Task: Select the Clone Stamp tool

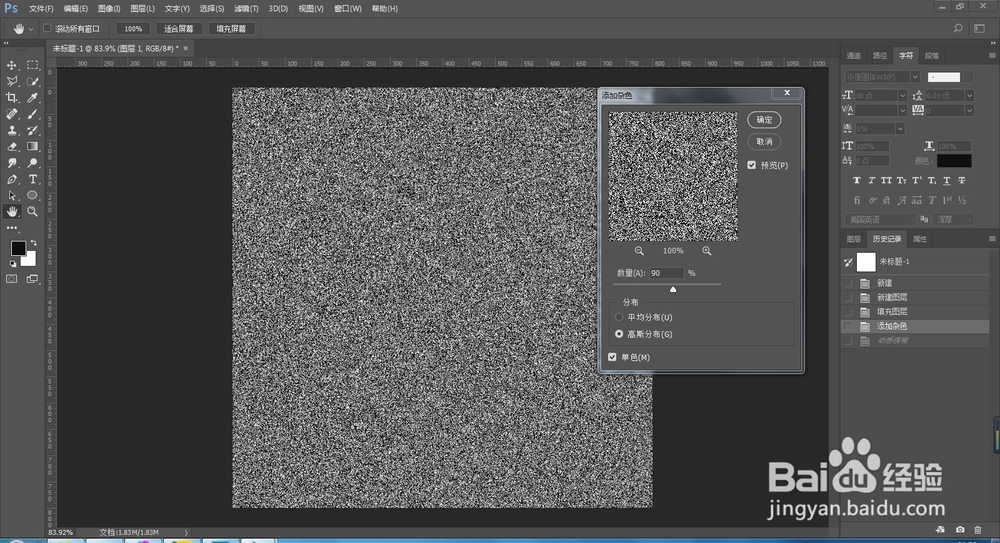Action: pyautogui.click(x=11, y=130)
